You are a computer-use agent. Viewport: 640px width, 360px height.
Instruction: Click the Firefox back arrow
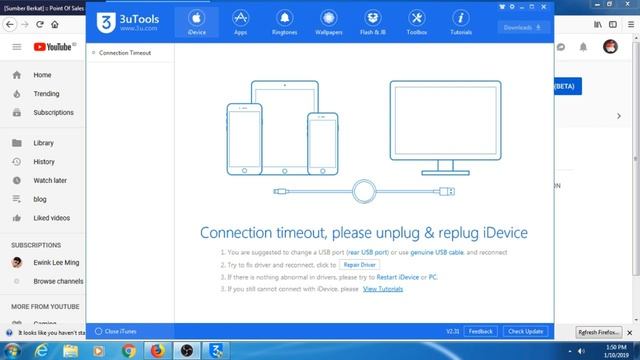pos(10,24)
